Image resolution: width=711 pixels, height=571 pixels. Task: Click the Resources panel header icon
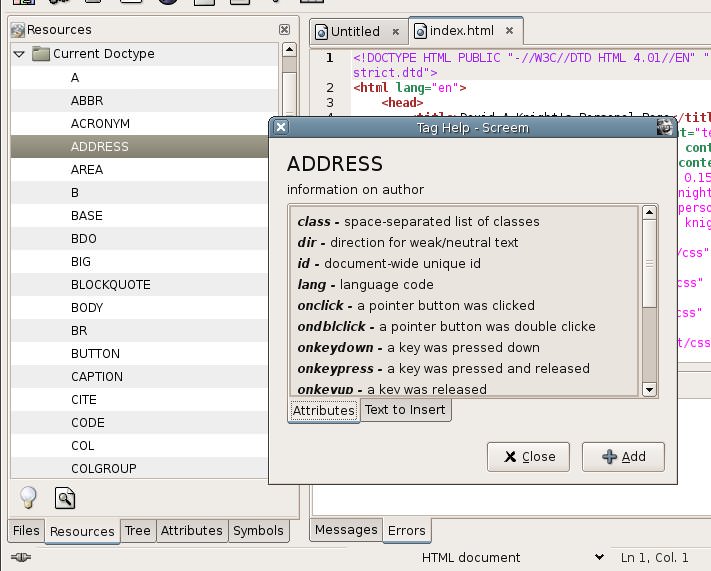click(x=18, y=30)
